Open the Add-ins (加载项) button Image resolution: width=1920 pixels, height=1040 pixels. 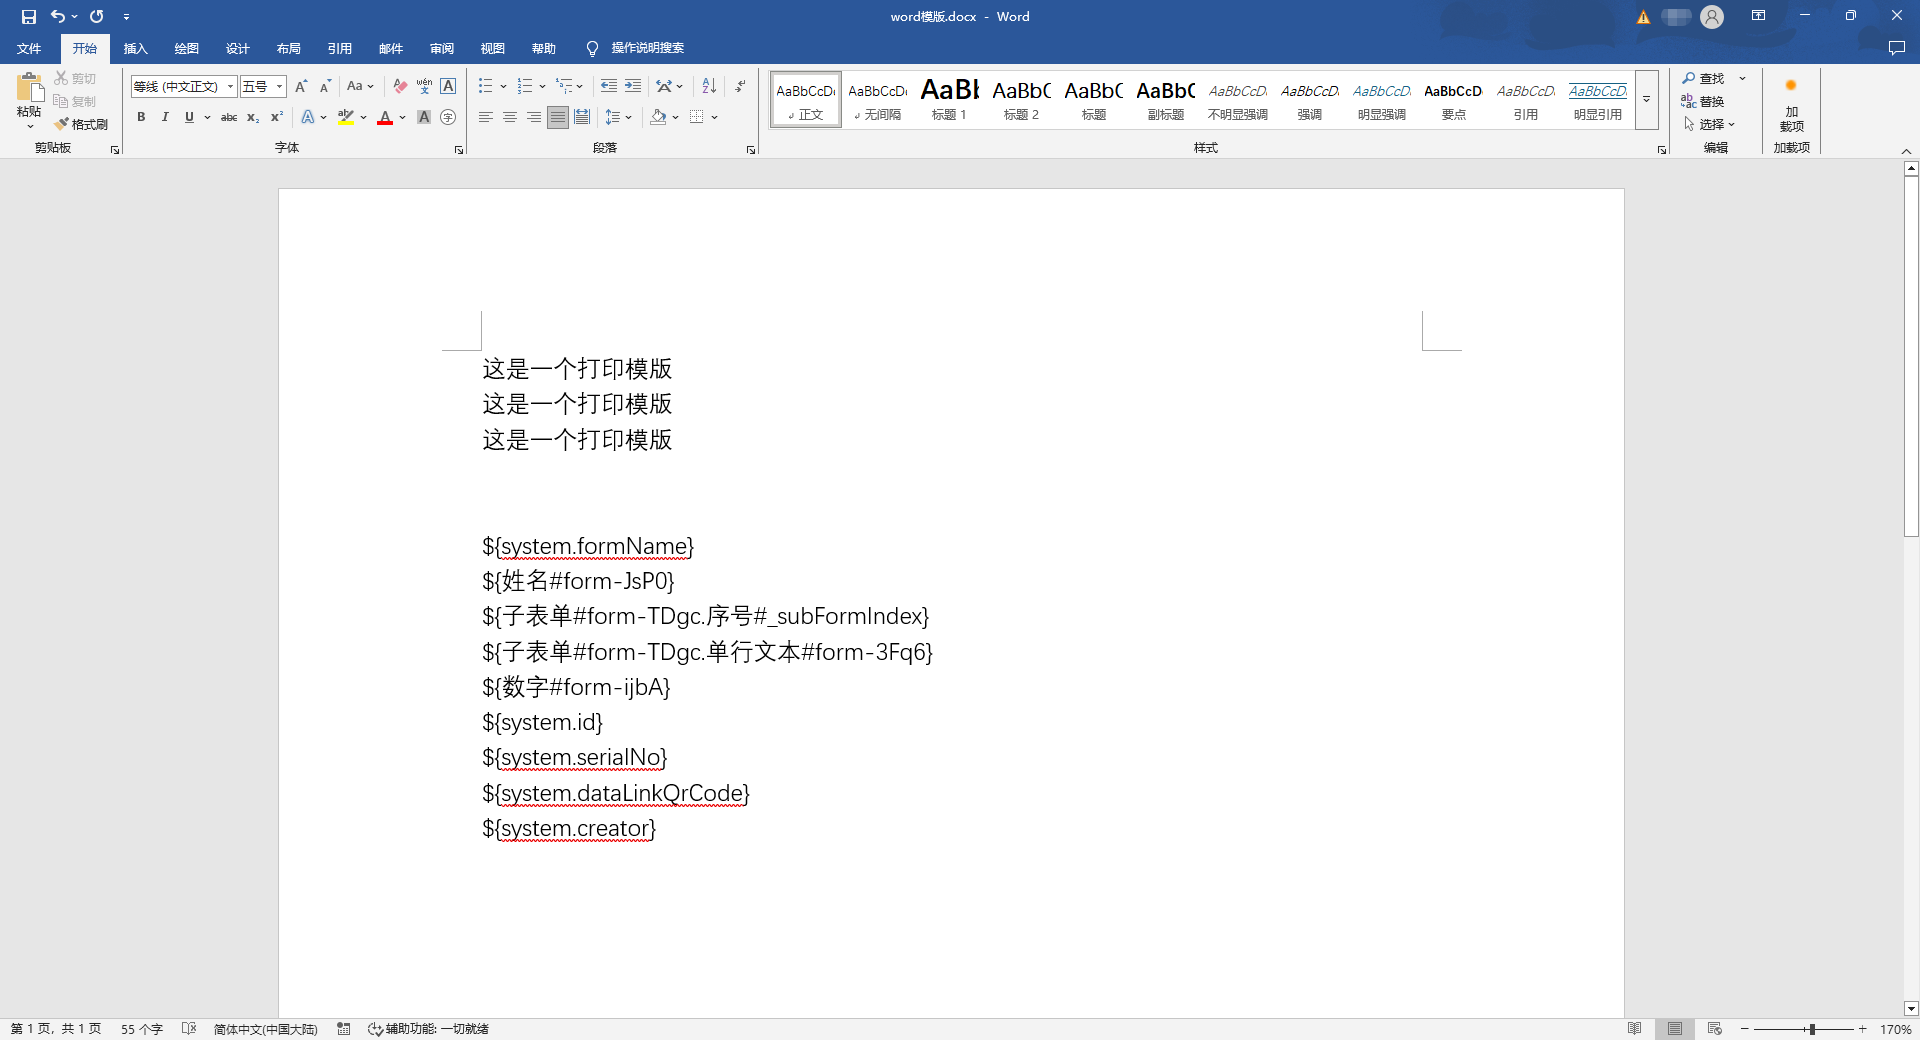coord(1792,104)
